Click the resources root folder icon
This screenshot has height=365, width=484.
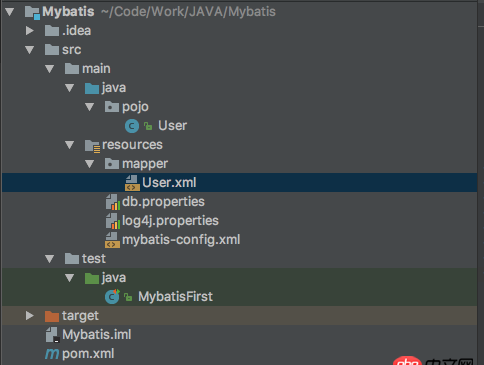(92, 146)
